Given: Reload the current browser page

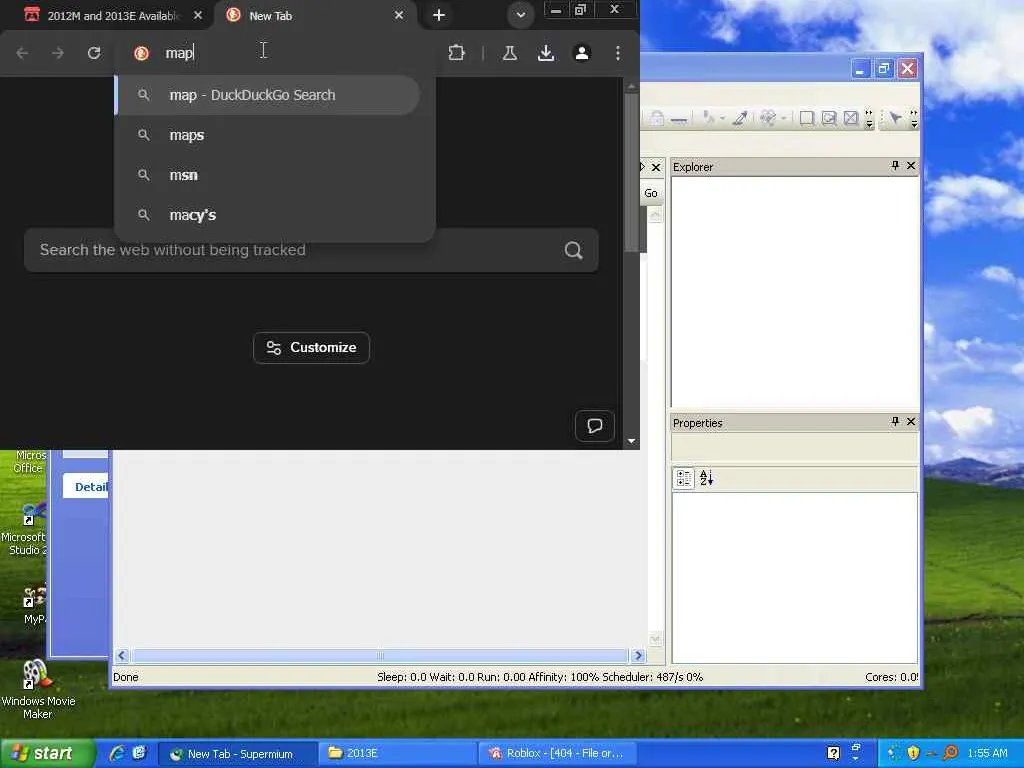Looking at the screenshot, I should click(x=94, y=53).
